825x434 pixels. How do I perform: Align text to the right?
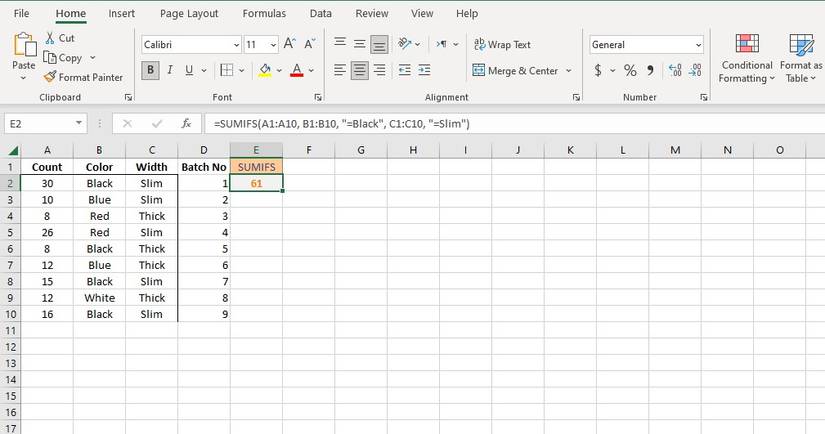coord(379,70)
